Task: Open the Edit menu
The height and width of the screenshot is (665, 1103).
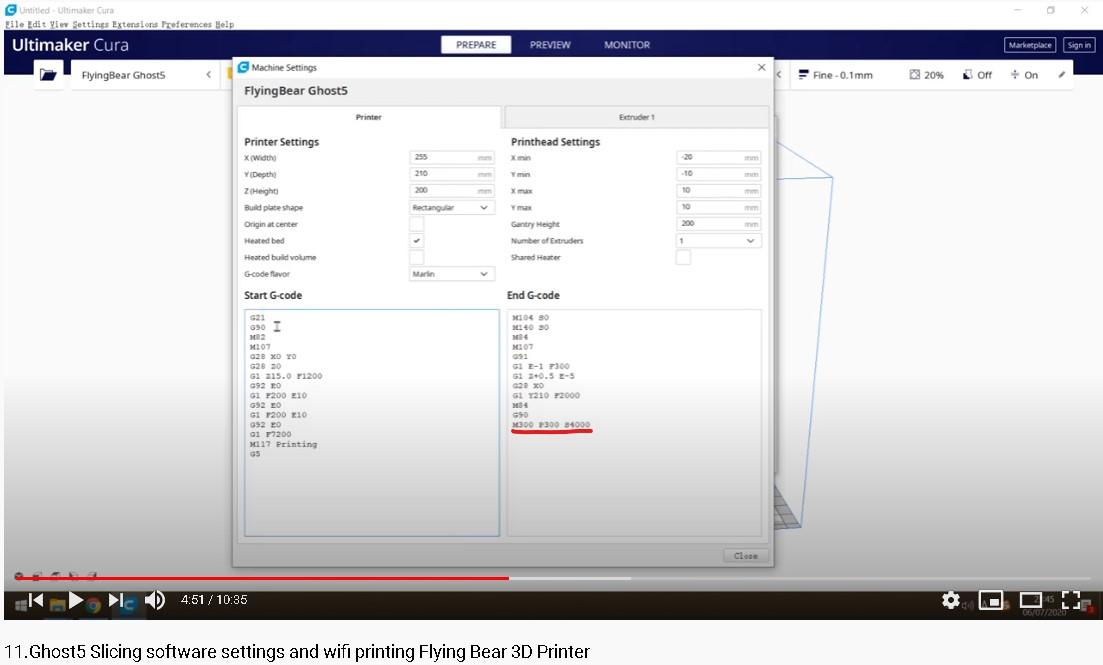Action: [x=37, y=24]
